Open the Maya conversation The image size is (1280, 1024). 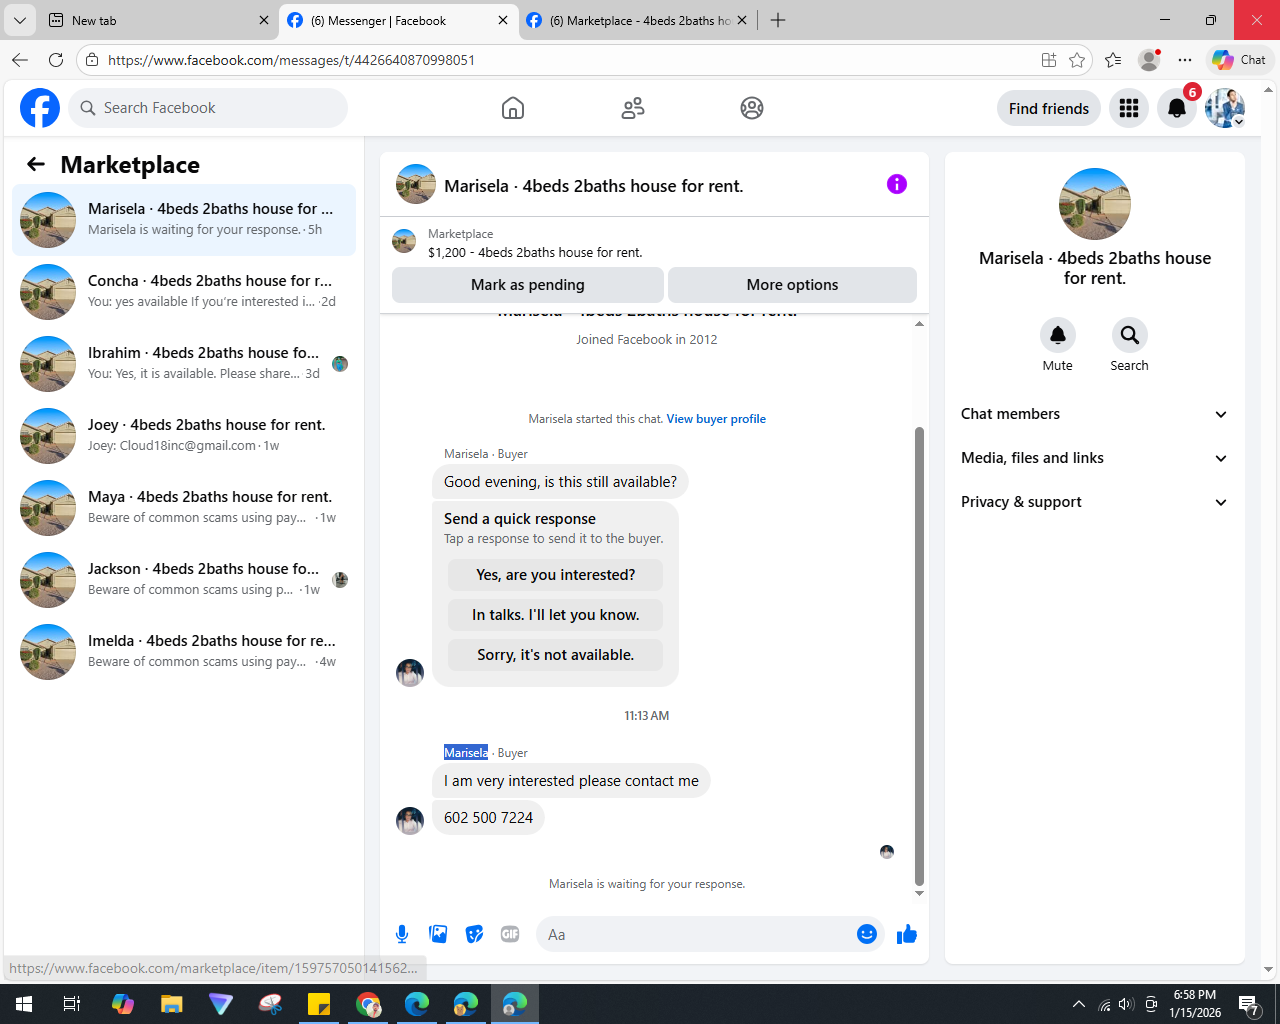(x=184, y=508)
